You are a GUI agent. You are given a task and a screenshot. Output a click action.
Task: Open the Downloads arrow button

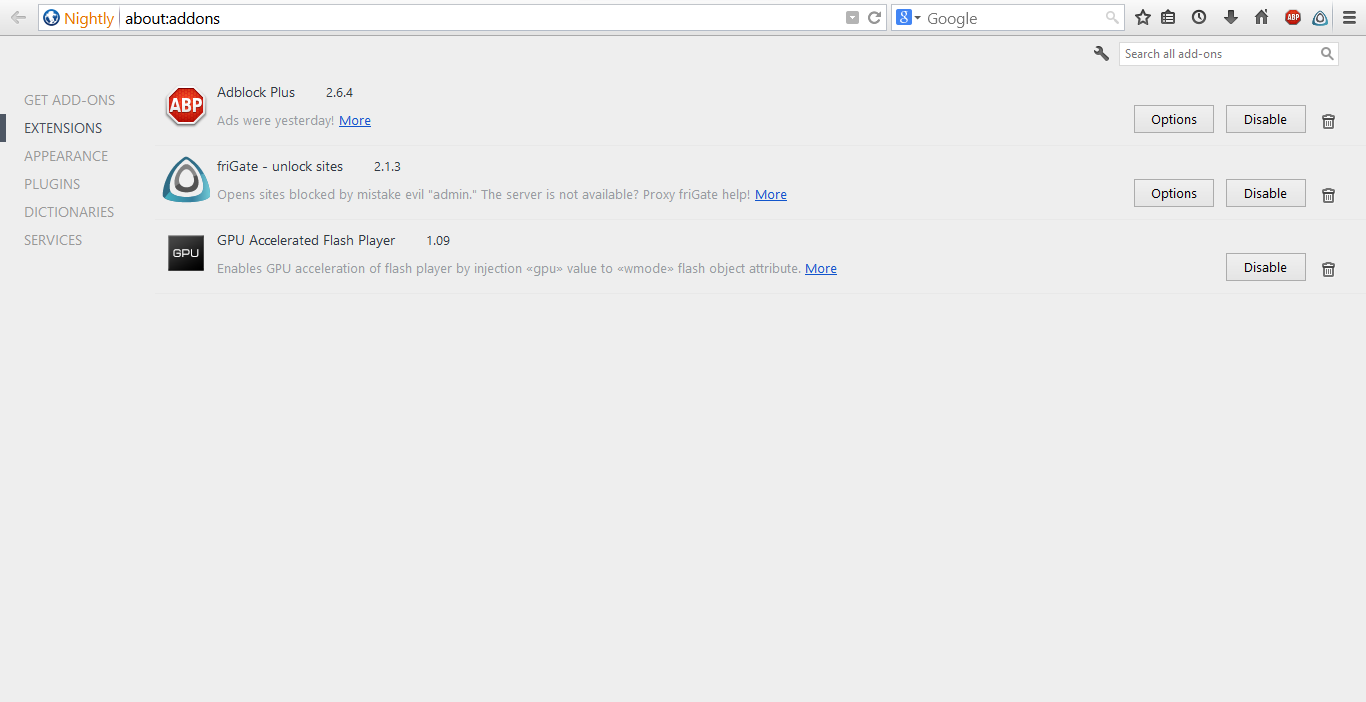point(1231,18)
